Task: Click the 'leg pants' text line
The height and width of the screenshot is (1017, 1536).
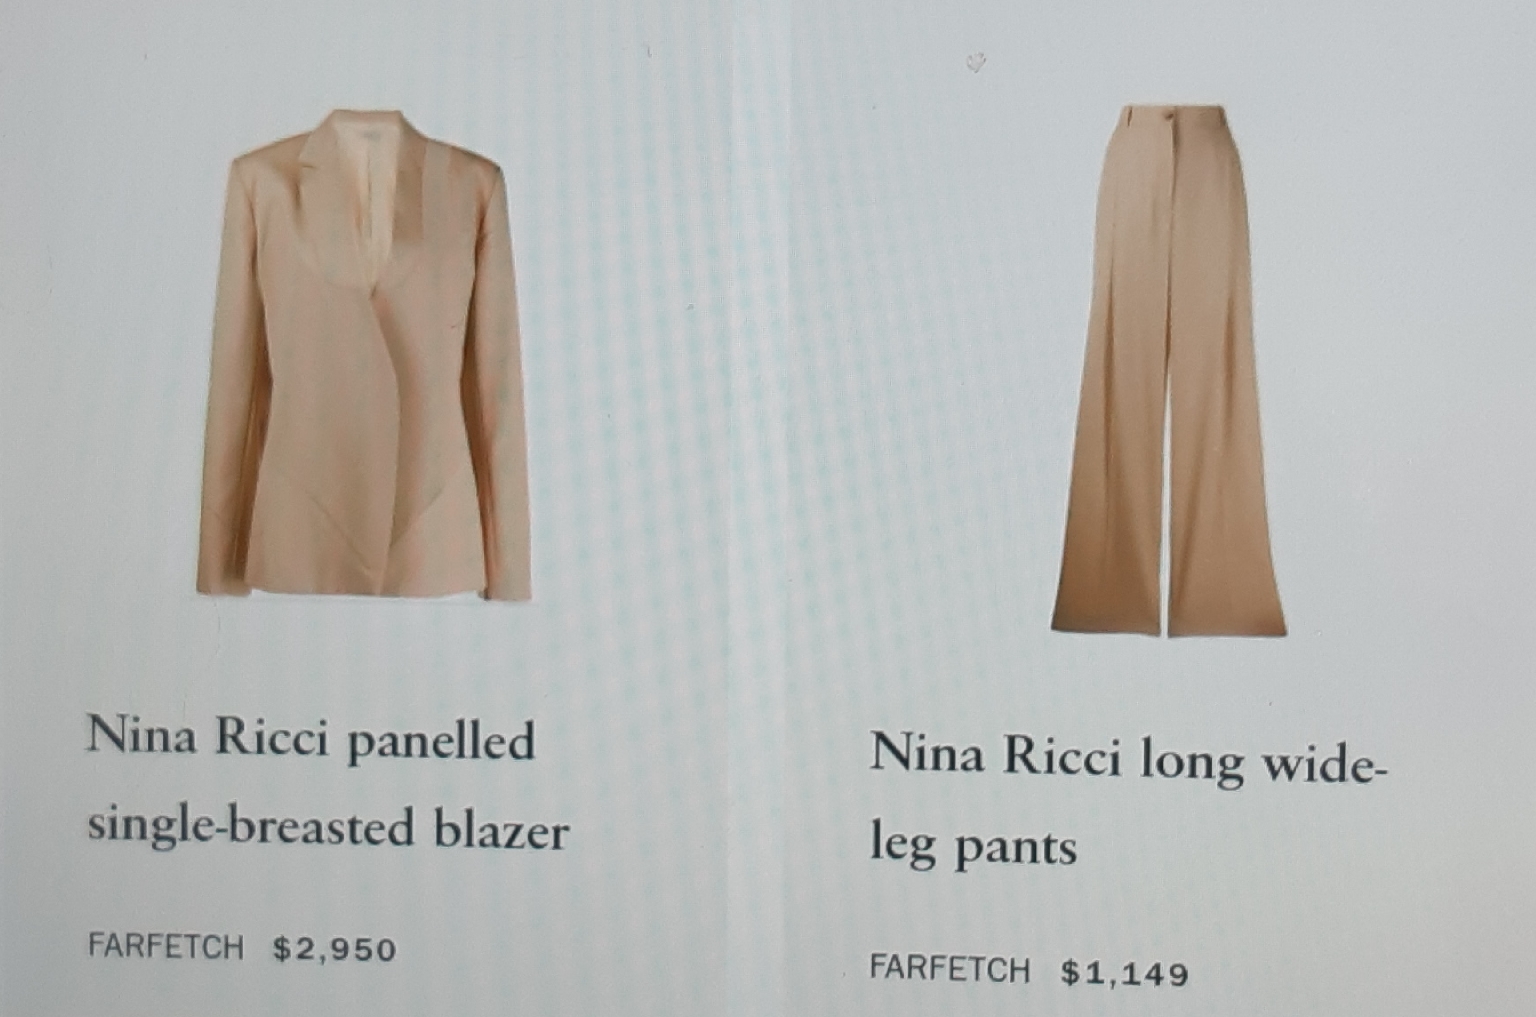Action: (973, 847)
